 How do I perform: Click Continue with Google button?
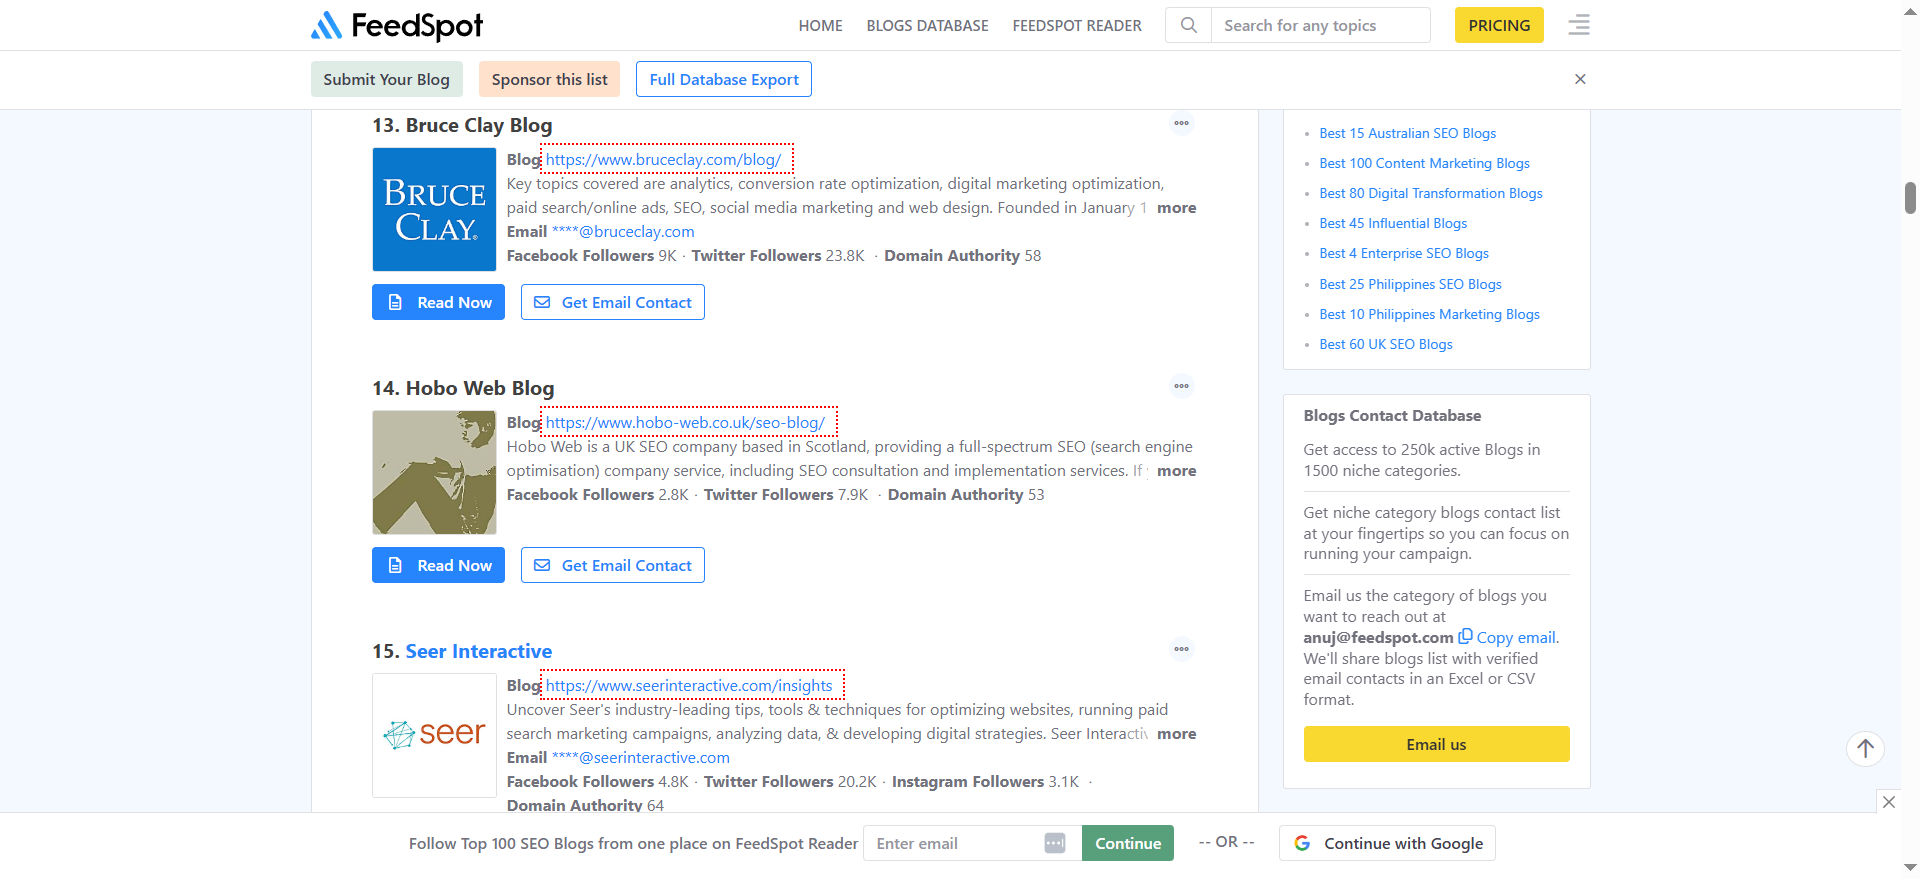click(x=1387, y=843)
